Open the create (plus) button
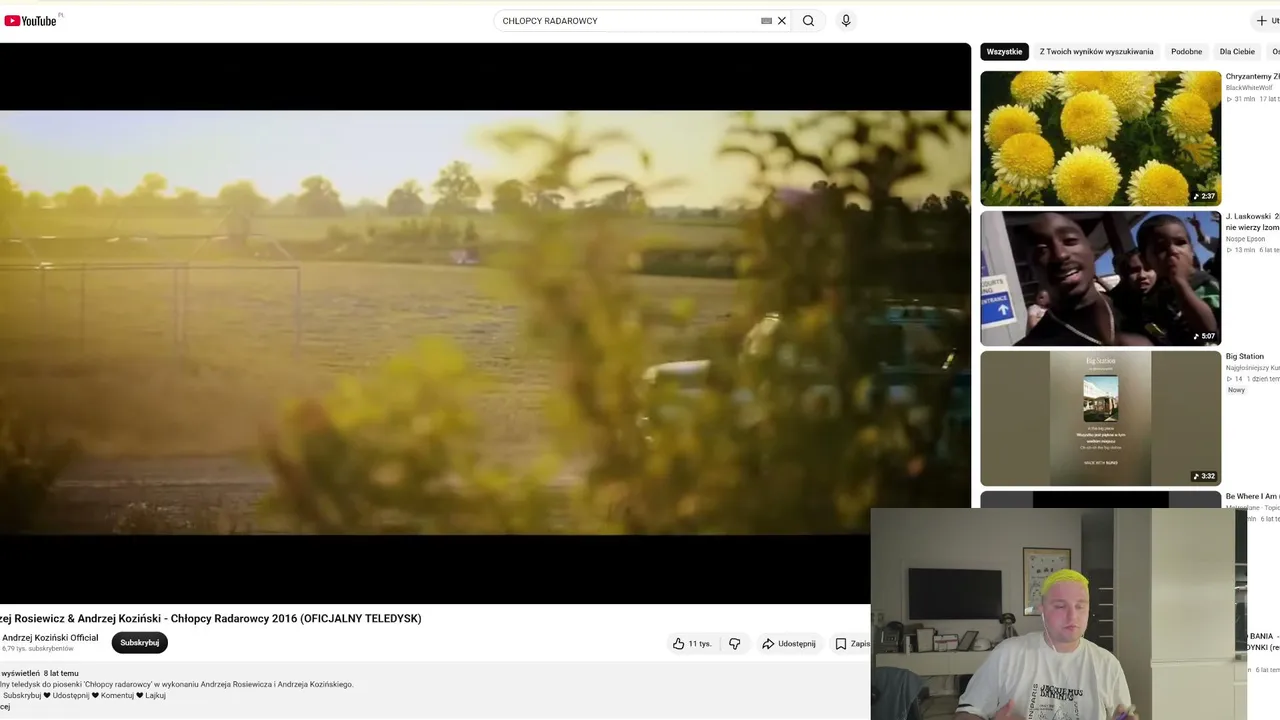The height and width of the screenshot is (720, 1280). 1266,21
